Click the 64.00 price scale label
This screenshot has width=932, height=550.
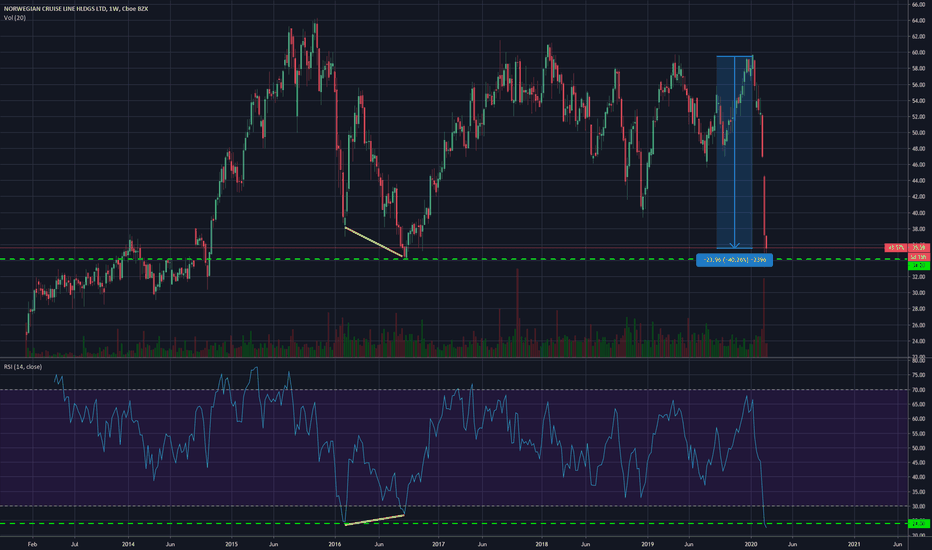coord(919,21)
